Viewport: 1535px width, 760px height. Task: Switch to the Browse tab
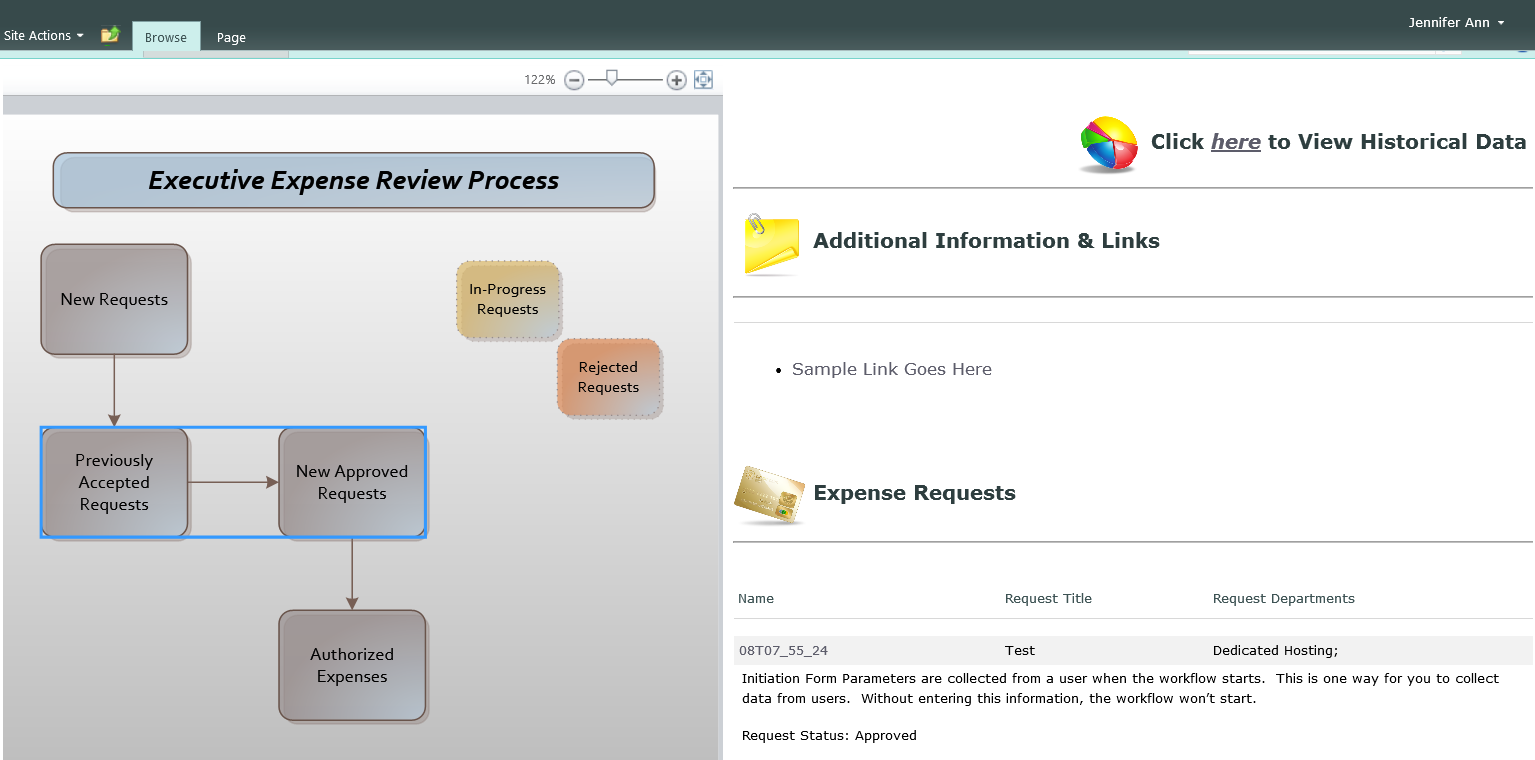point(166,37)
